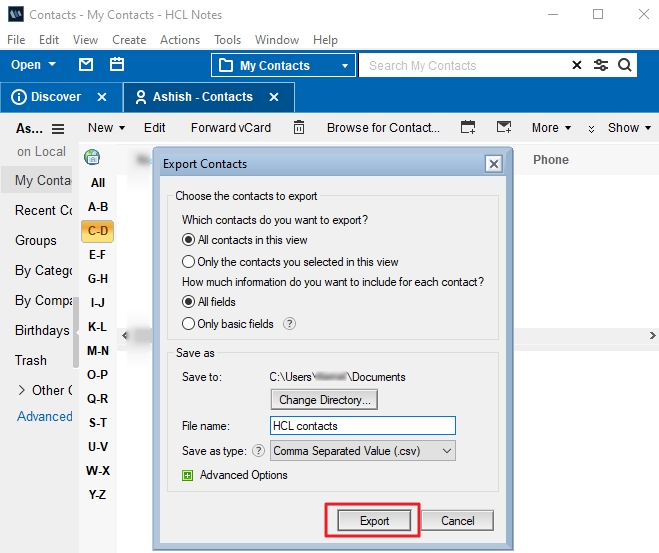Select the C-D alphabet filter
The image size is (659, 553).
[x=98, y=231]
